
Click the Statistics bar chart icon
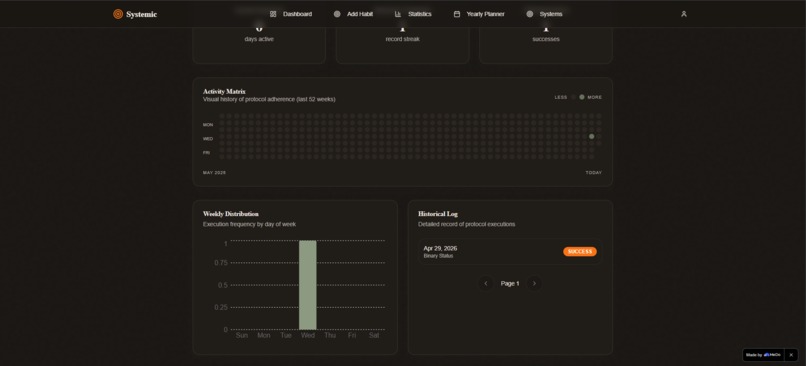[x=398, y=14]
